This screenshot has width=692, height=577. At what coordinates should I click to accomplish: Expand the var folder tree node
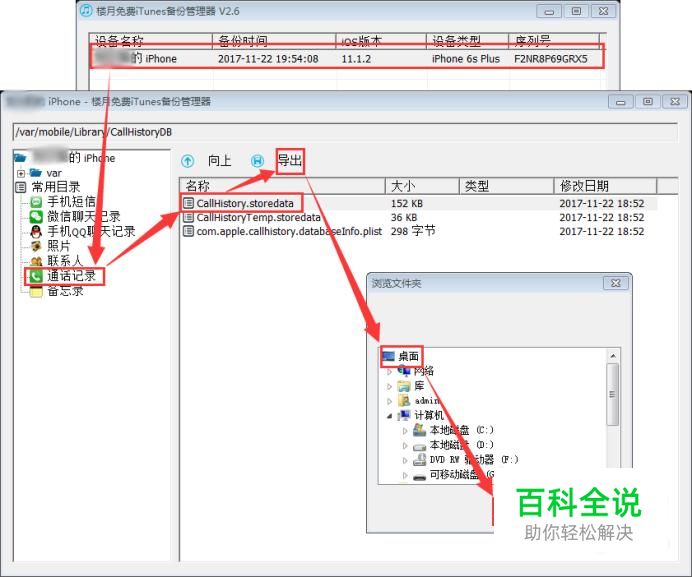point(20,173)
